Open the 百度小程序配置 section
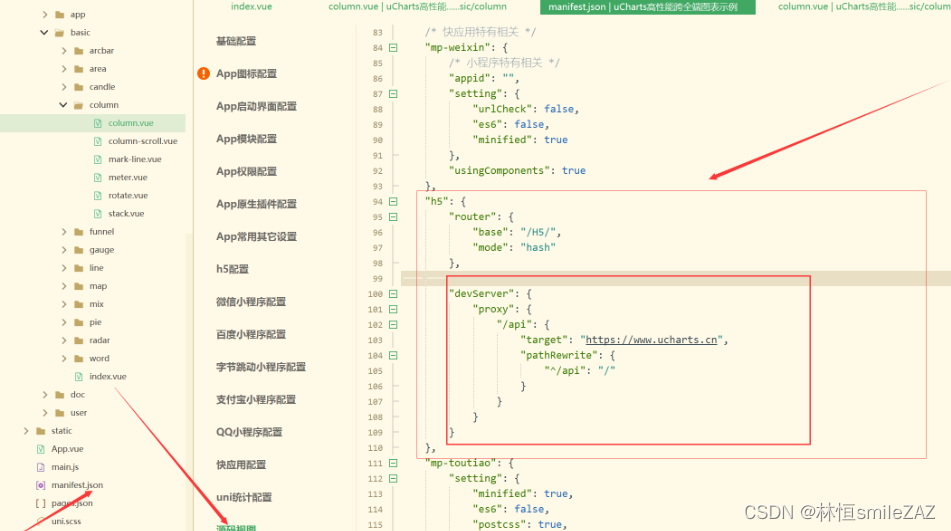The width and height of the screenshot is (951, 531). pyautogui.click(x=251, y=335)
